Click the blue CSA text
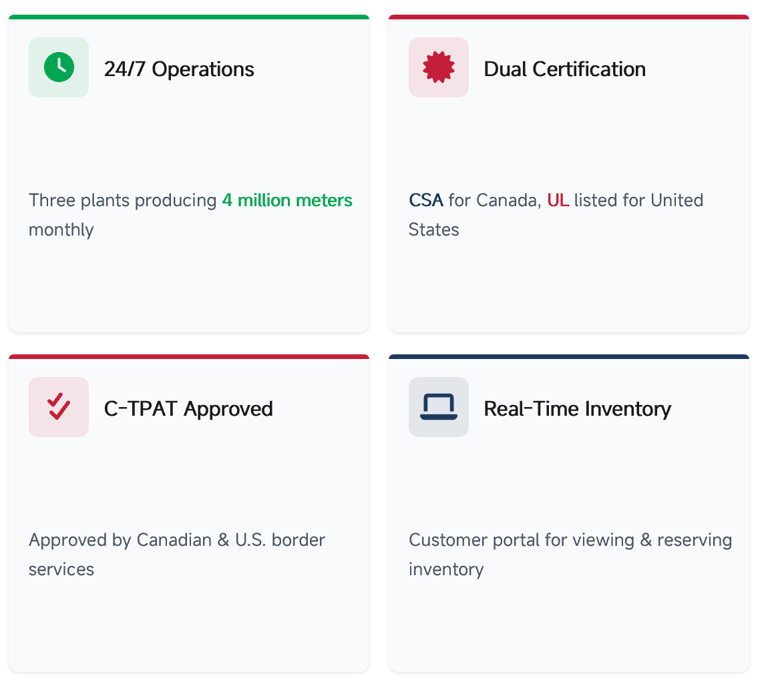This screenshot has width=768, height=691. coord(426,200)
